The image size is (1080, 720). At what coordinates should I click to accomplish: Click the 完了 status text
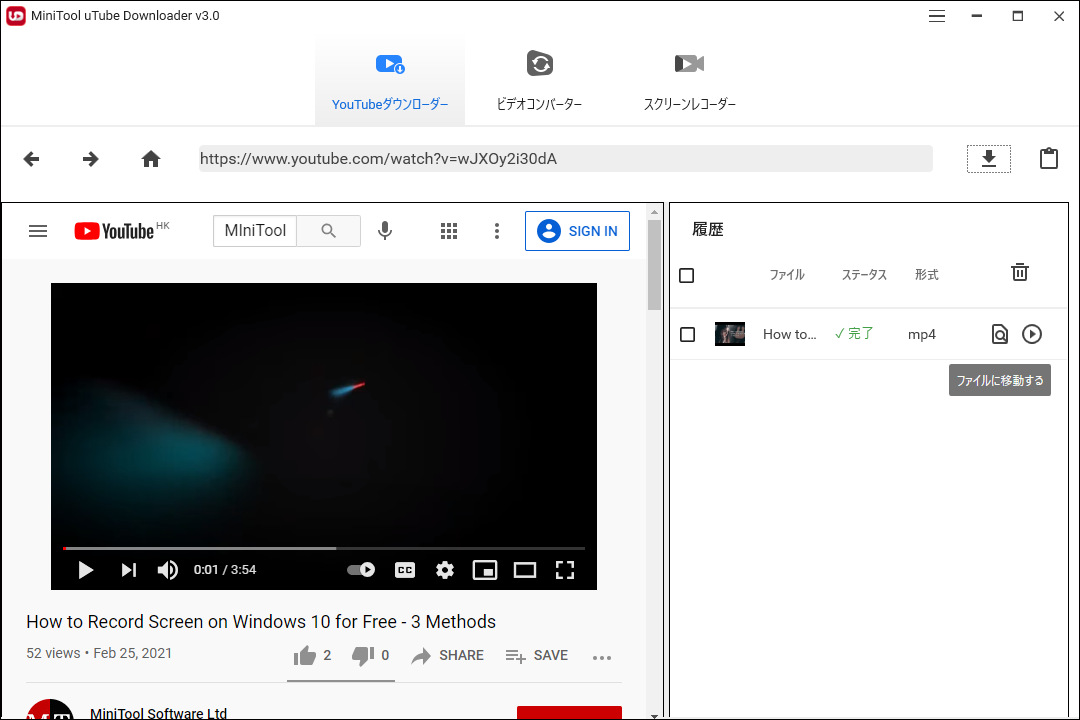[854, 333]
